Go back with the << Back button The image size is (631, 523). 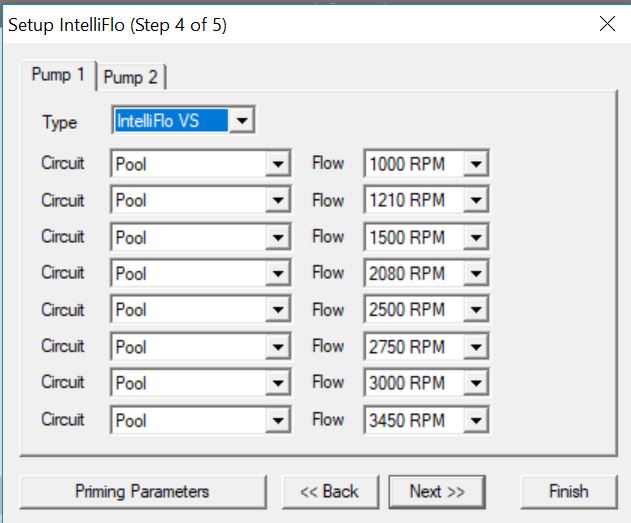pyautogui.click(x=330, y=492)
